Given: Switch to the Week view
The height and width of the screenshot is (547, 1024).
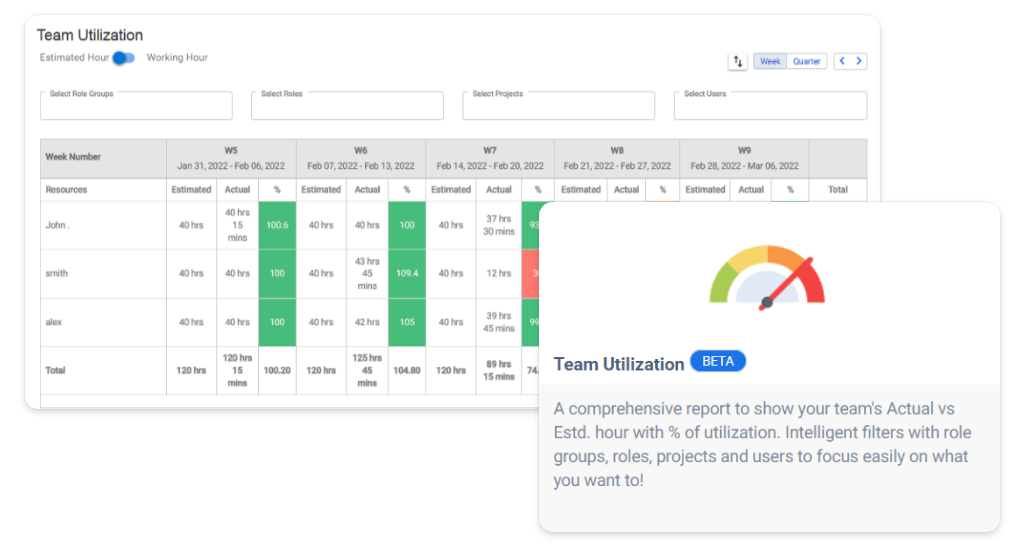Looking at the screenshot, I should pos(770,61).
